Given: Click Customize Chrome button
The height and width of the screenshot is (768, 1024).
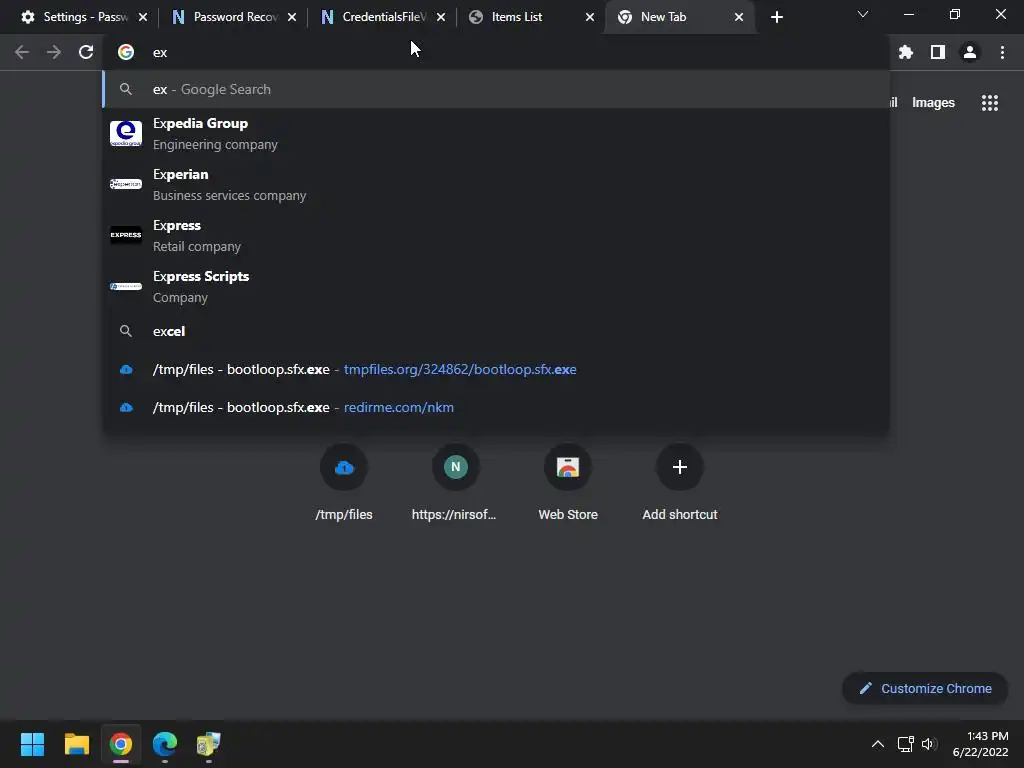Looking at the screenshot, I should (x=925, y=688).
